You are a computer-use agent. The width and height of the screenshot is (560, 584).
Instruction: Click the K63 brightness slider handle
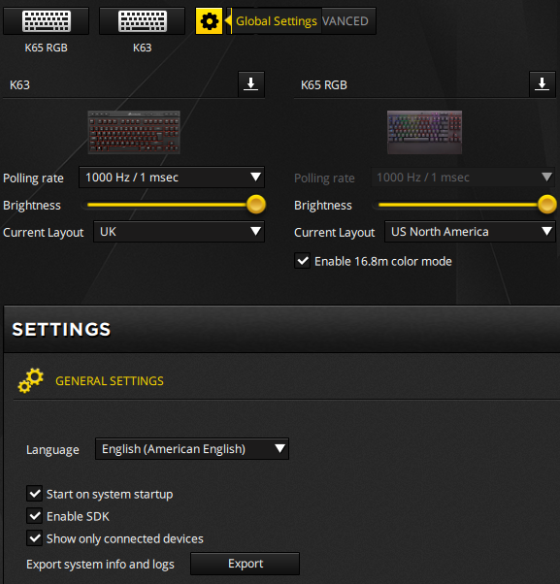(256, 204)
